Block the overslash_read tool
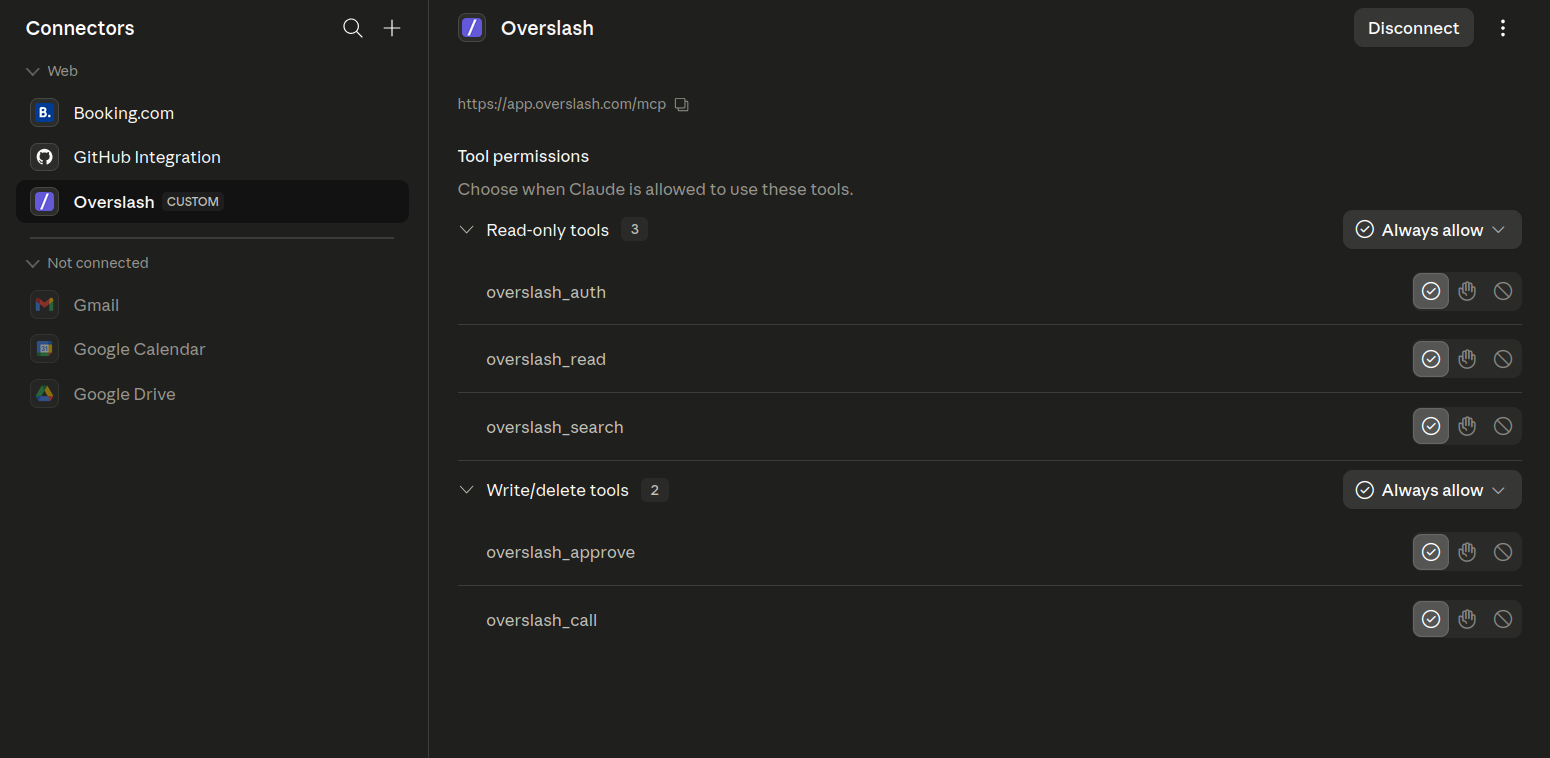The height and width of the screenshot is (758, 1550). coord(1503,358)
